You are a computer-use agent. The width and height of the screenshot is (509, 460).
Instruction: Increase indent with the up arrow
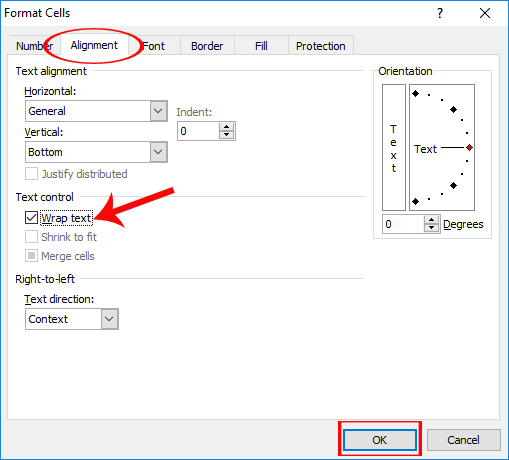click(x=227, y=127)
